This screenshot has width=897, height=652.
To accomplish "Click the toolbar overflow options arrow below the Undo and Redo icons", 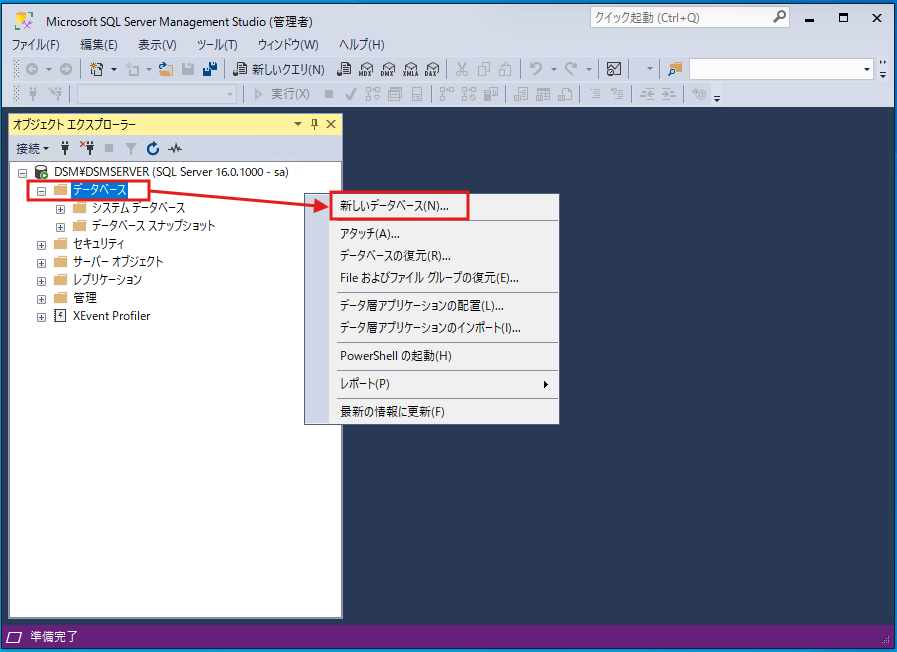I will click(x=717, y=97).
